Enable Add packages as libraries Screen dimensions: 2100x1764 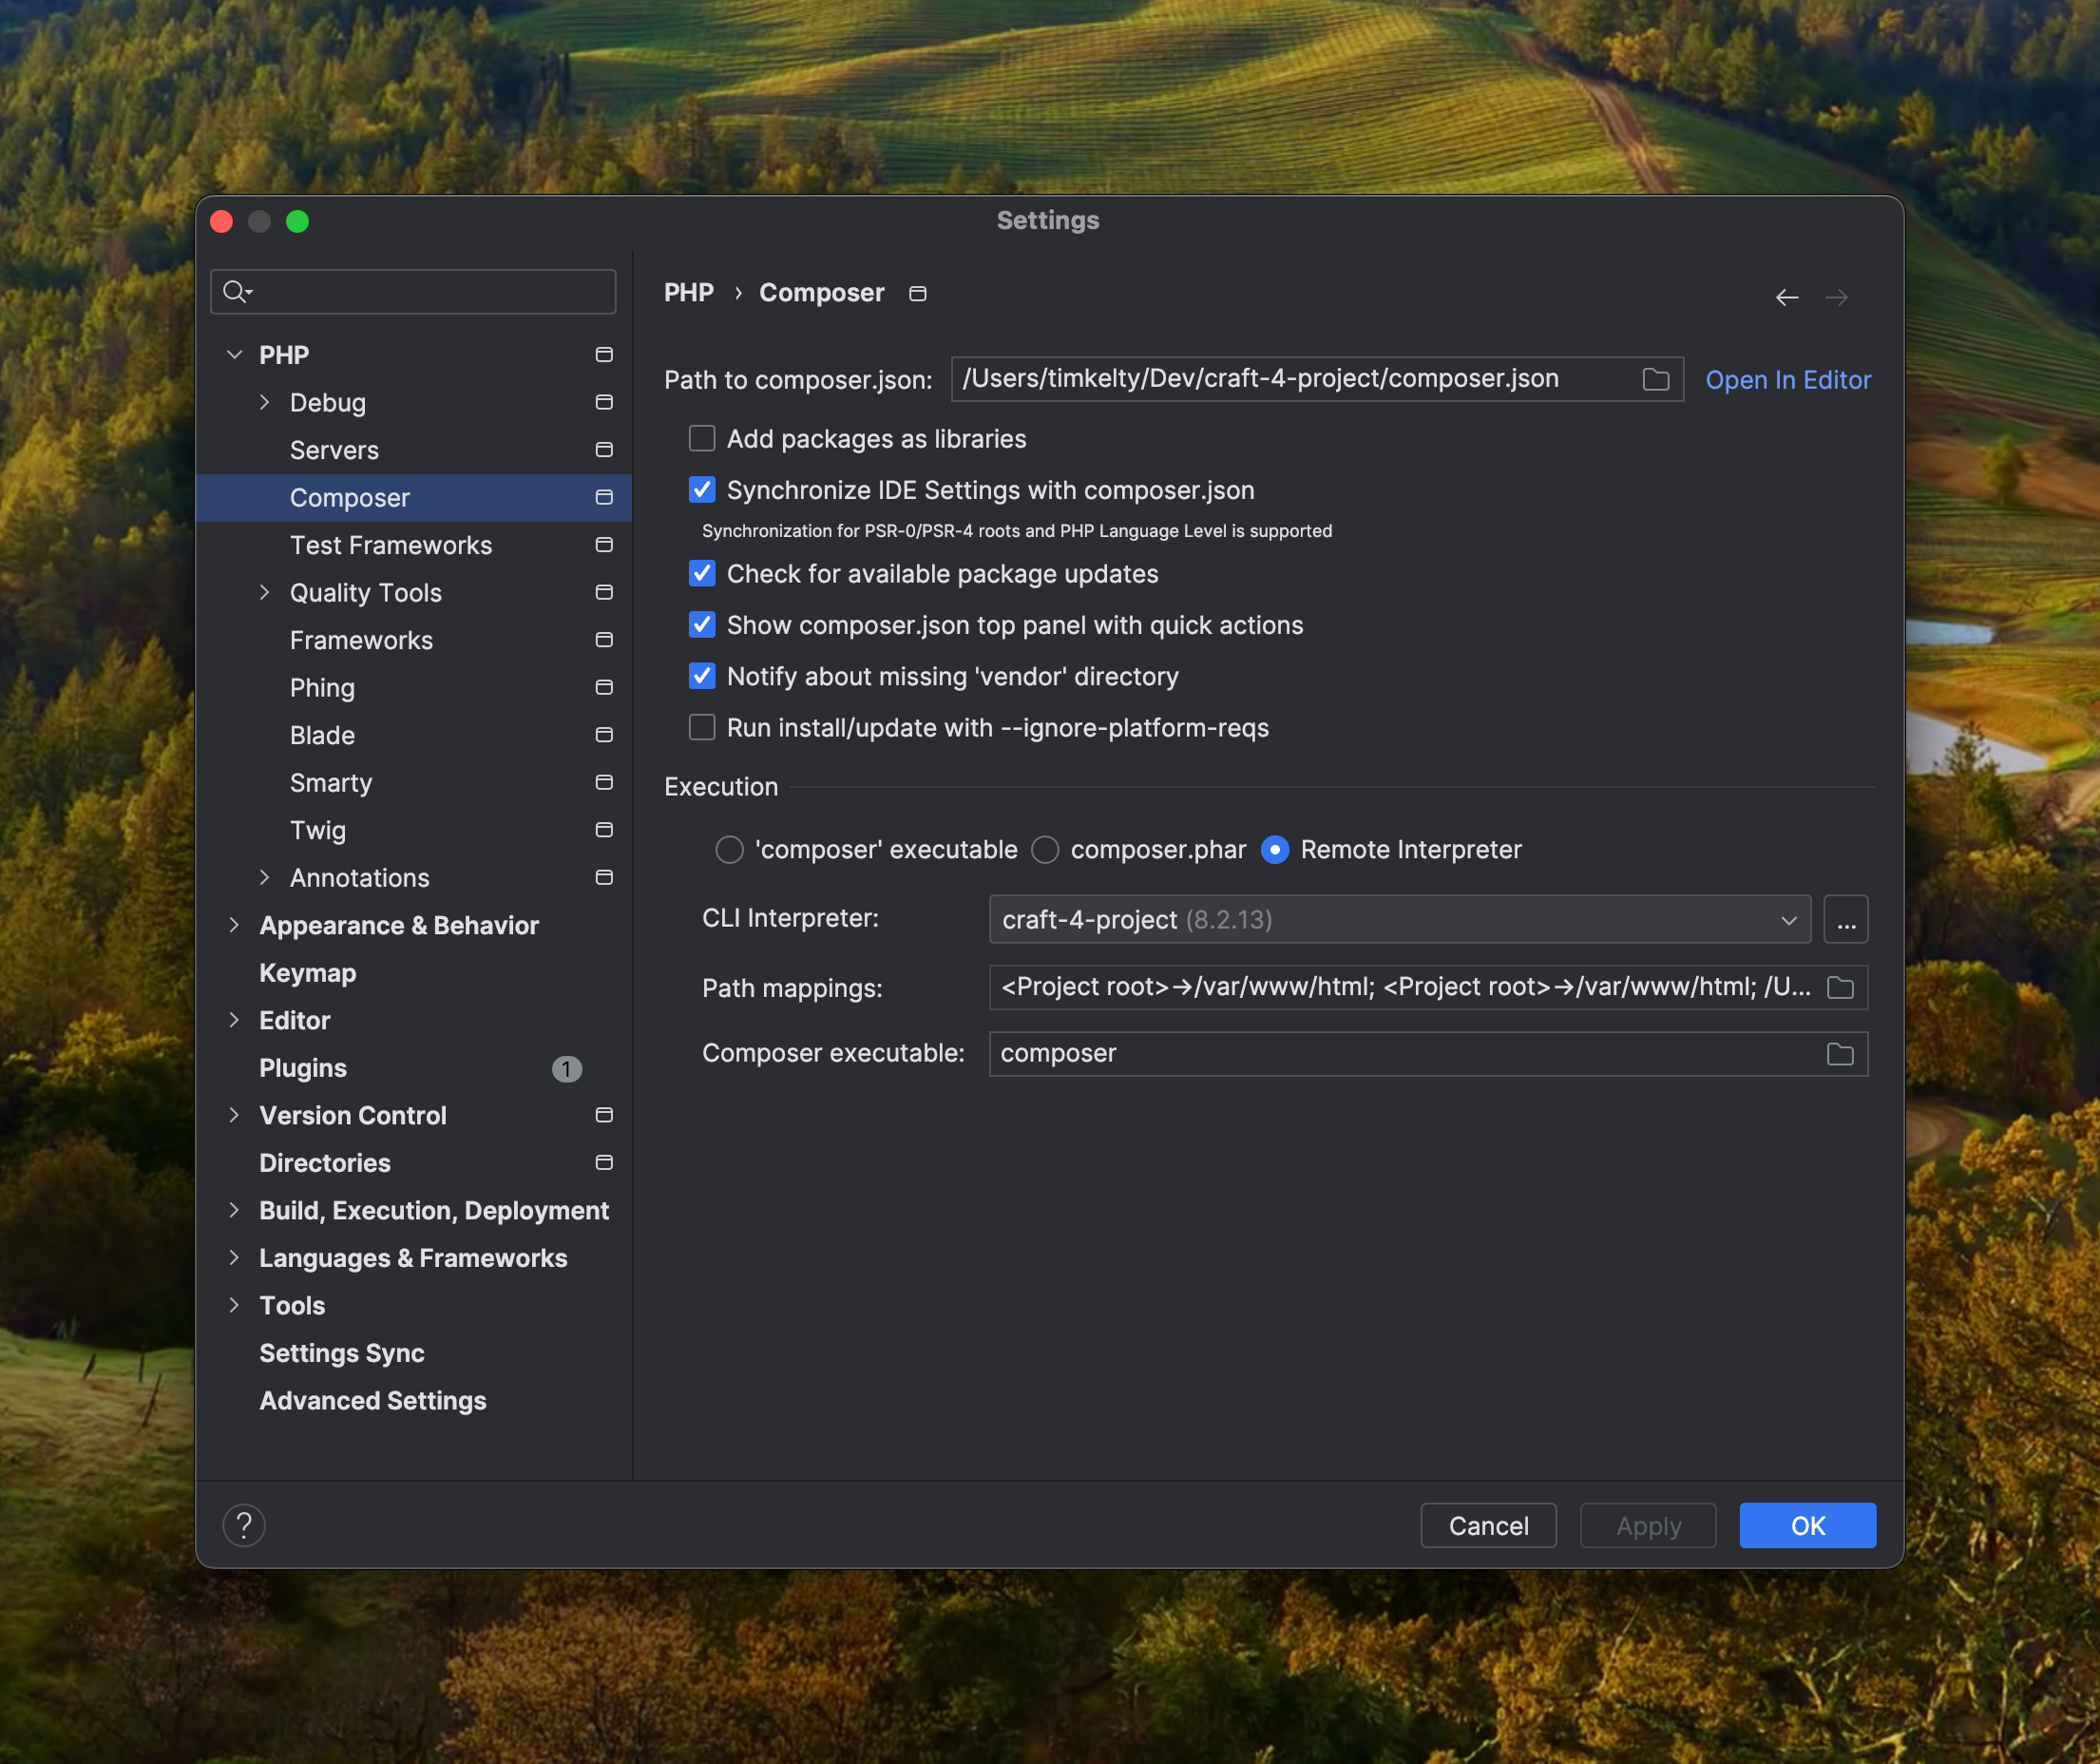702,439
